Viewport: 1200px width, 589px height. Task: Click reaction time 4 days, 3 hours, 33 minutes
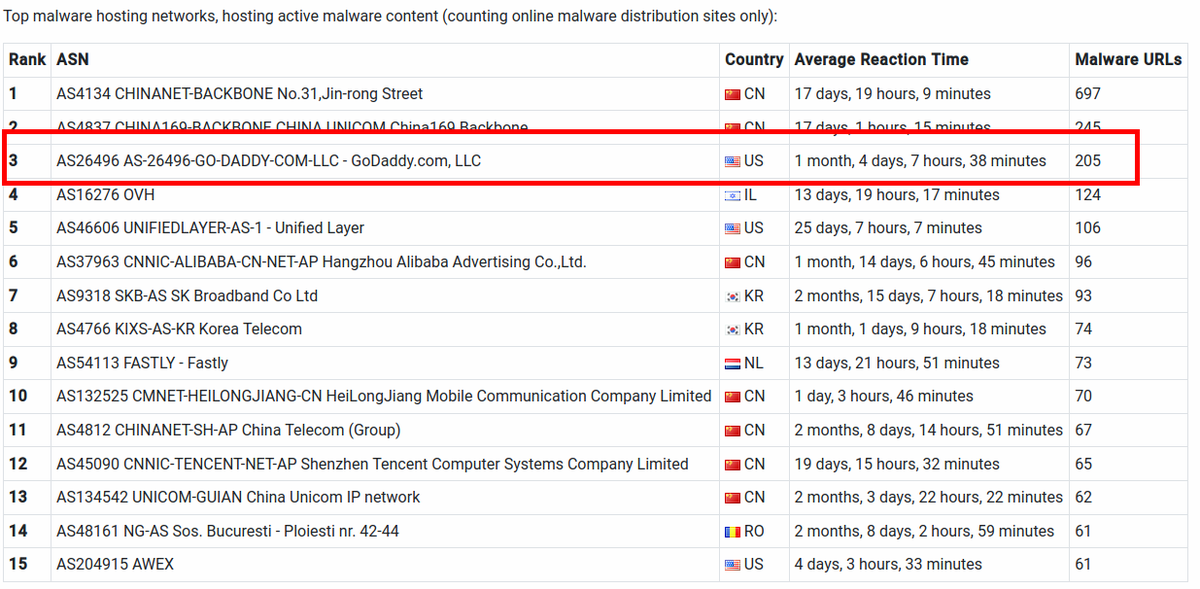tap(889, 565)
